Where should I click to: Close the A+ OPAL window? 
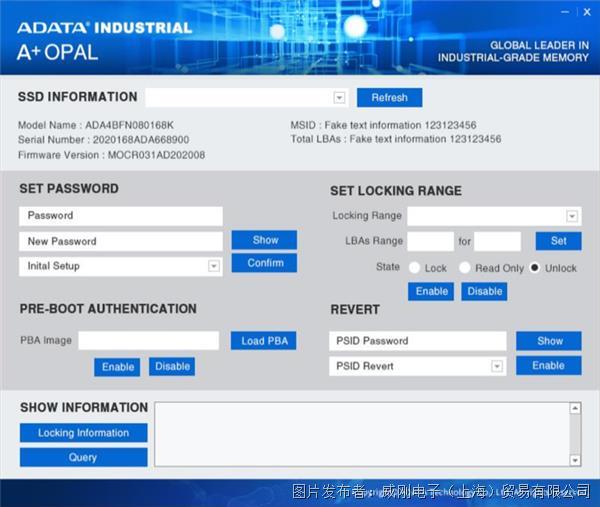pyautogui.click(x=587, y=12)
